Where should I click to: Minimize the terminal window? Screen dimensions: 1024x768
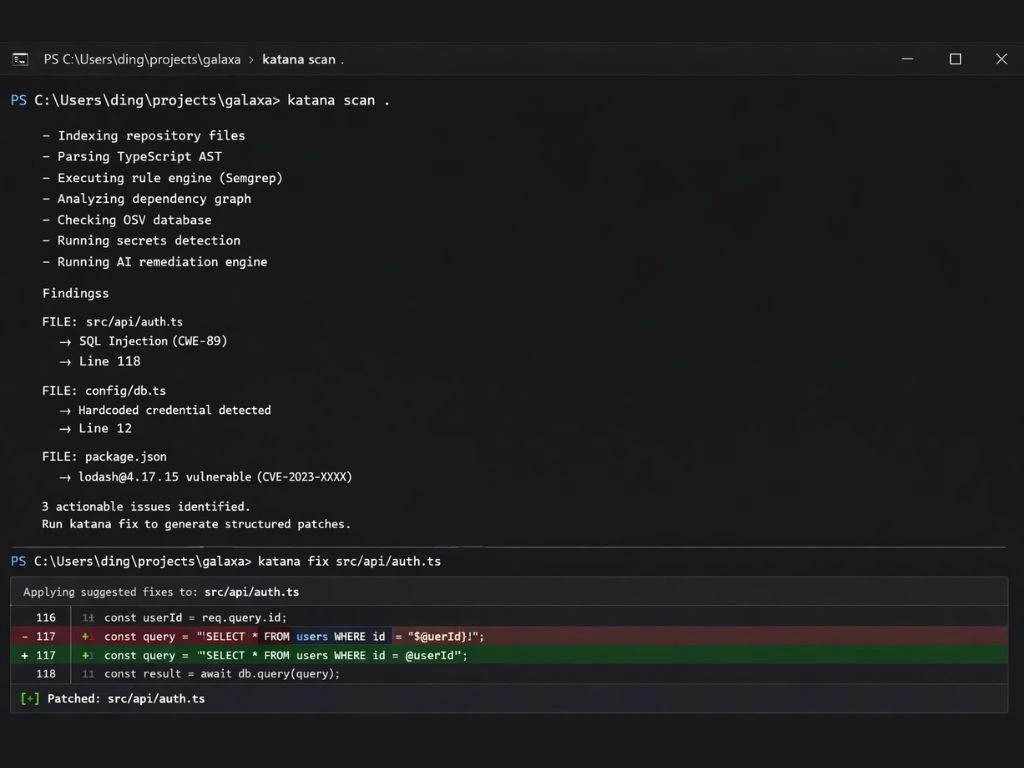907,59
